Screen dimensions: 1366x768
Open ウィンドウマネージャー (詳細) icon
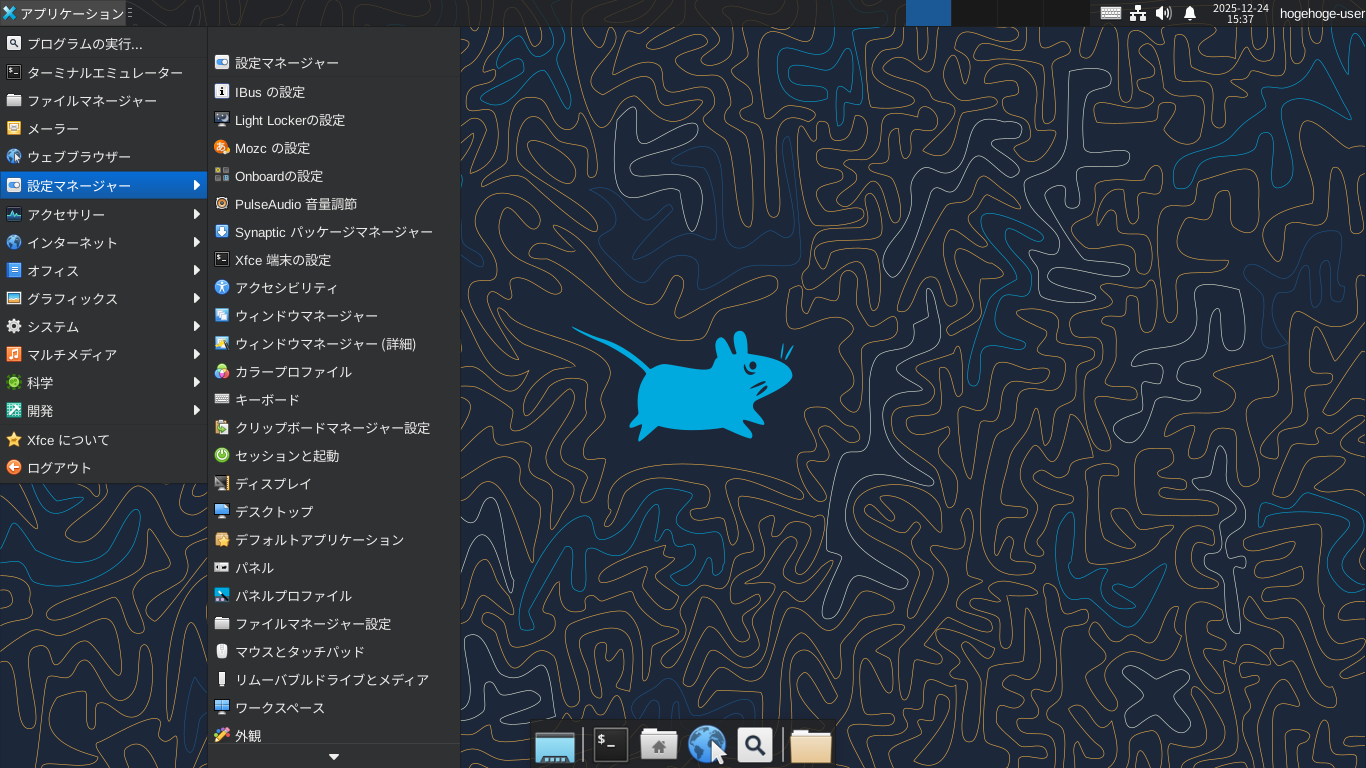[222, 344]
